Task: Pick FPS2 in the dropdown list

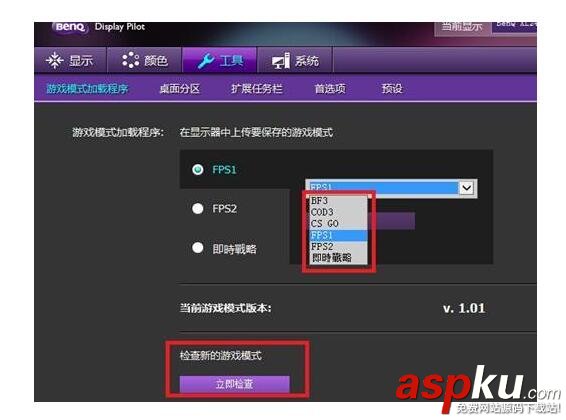Action: click(338, 246)
